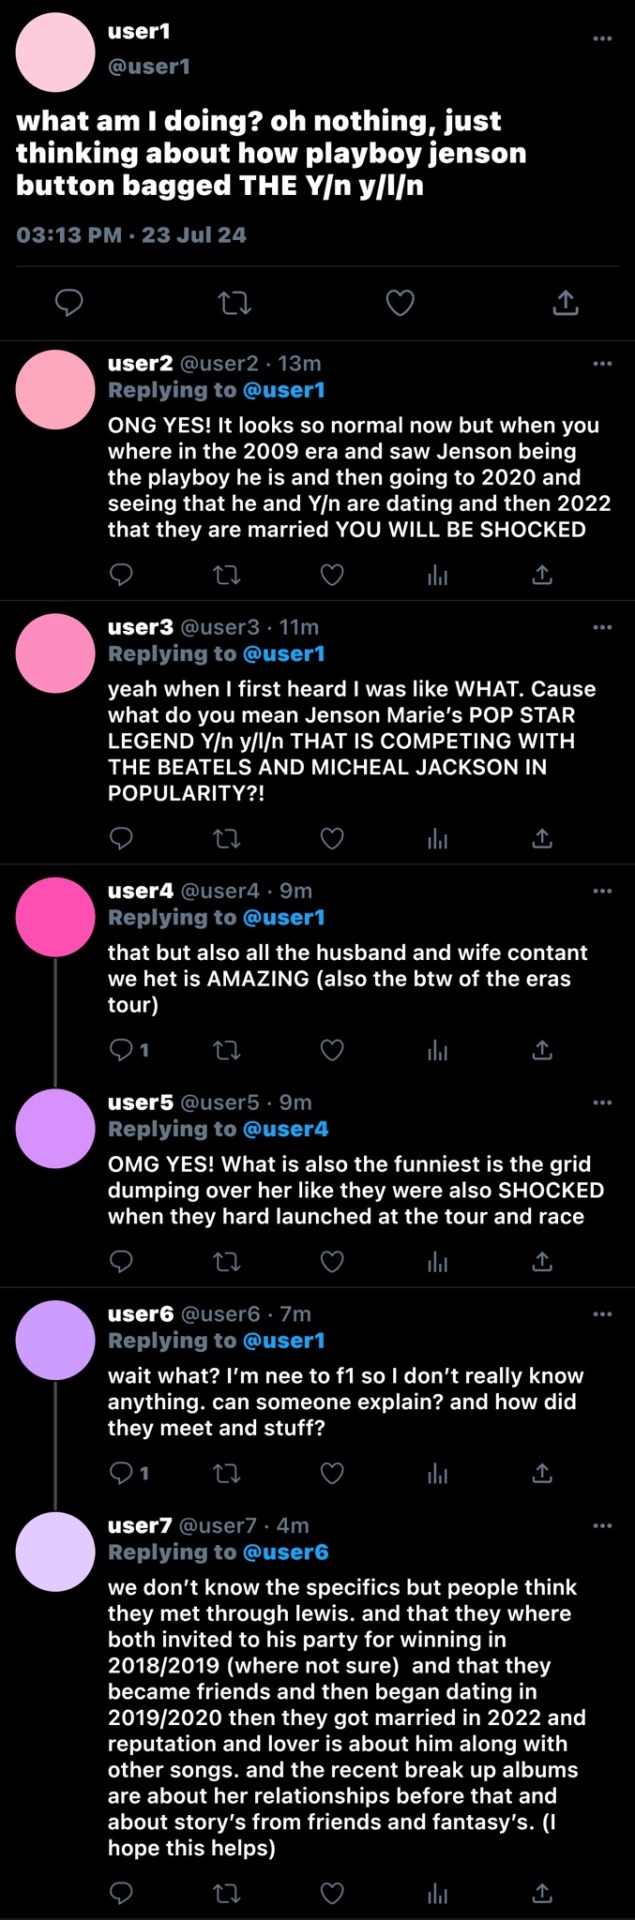The height and width of the screenshot is (1920, 635).
Task: Like user2's reply
Action: (332, 575)
